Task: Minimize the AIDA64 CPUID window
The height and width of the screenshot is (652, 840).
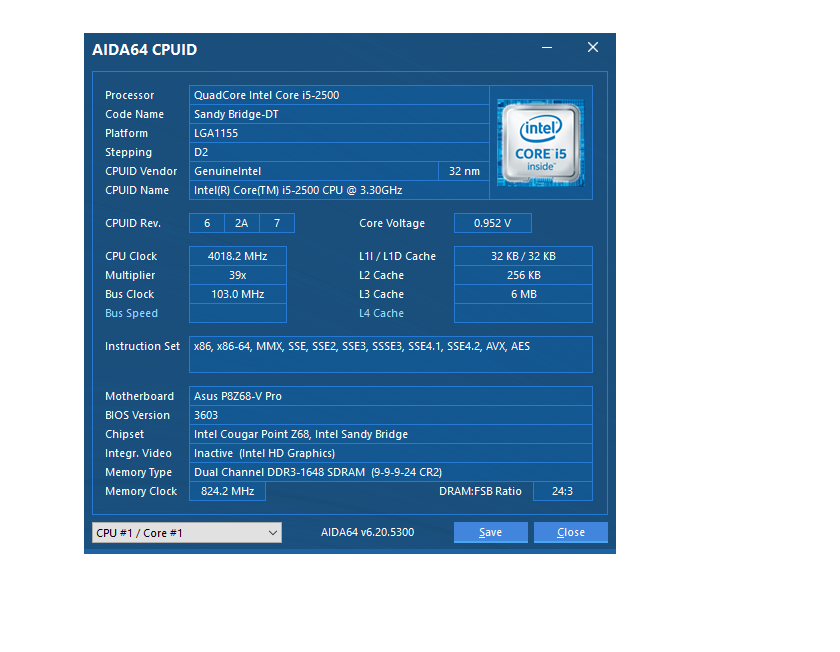Action: point(546,48)
